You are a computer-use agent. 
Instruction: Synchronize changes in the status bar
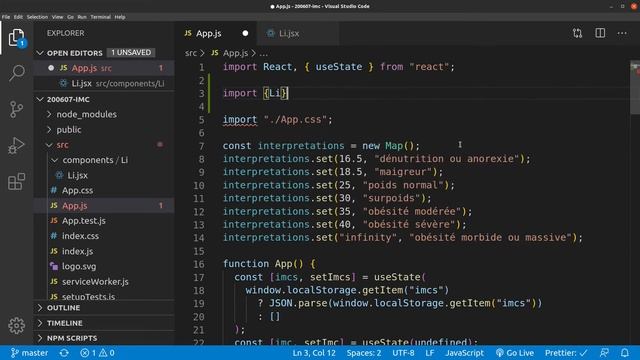pyautogui.click(x=64, y=353)
